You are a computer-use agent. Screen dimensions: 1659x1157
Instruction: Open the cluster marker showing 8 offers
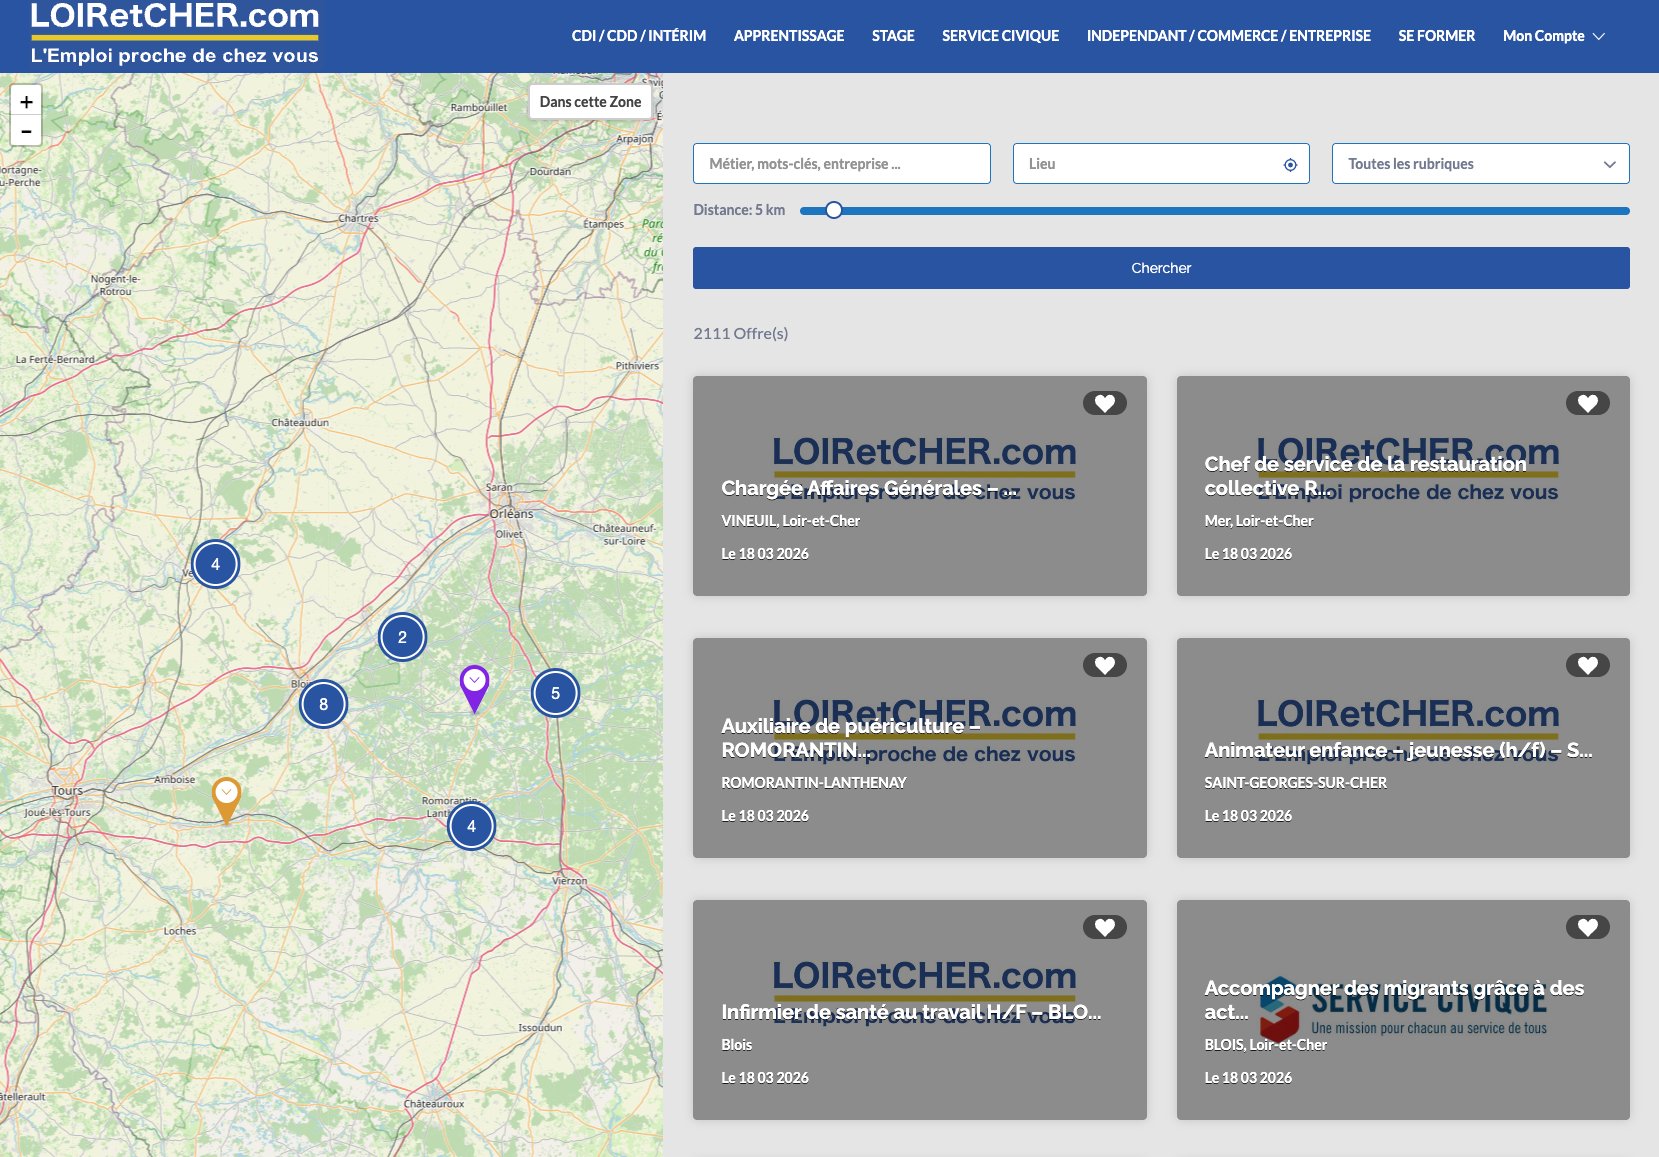tap(323, 704)
